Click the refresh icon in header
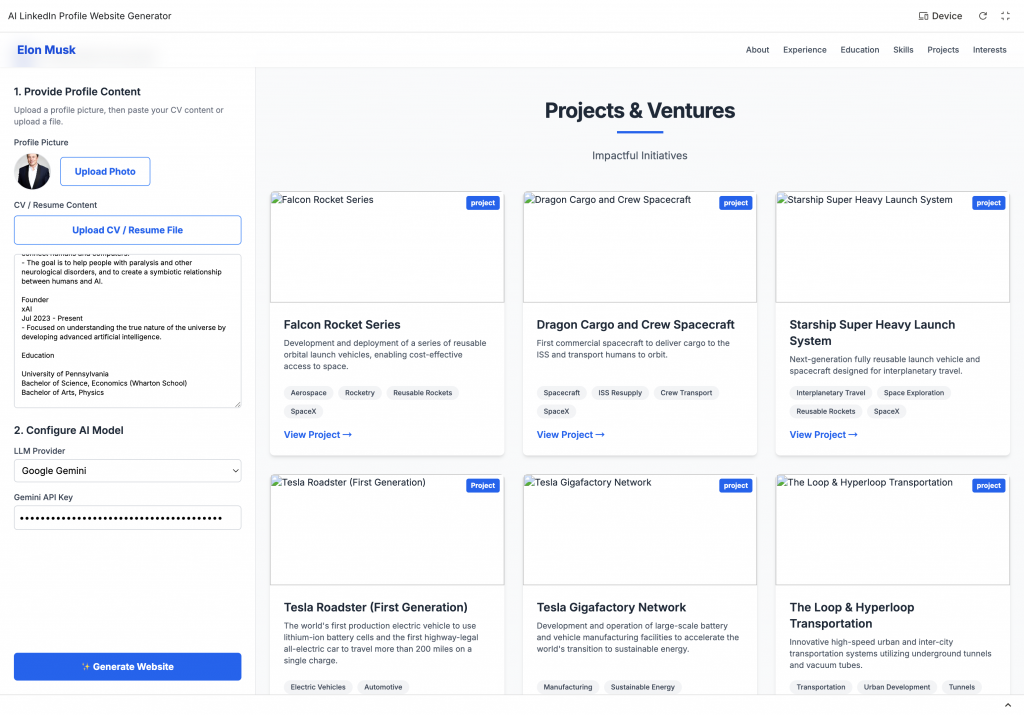 982,16
